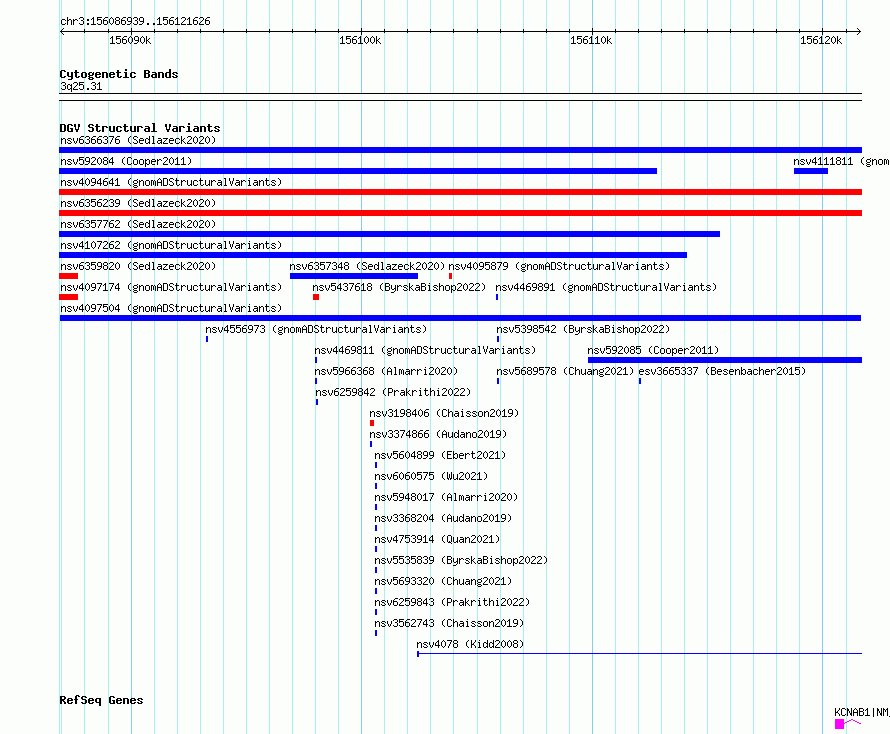
Task: Open the nsv5535839 (ByrskaBishop2022) label
Action: [461, 560]
